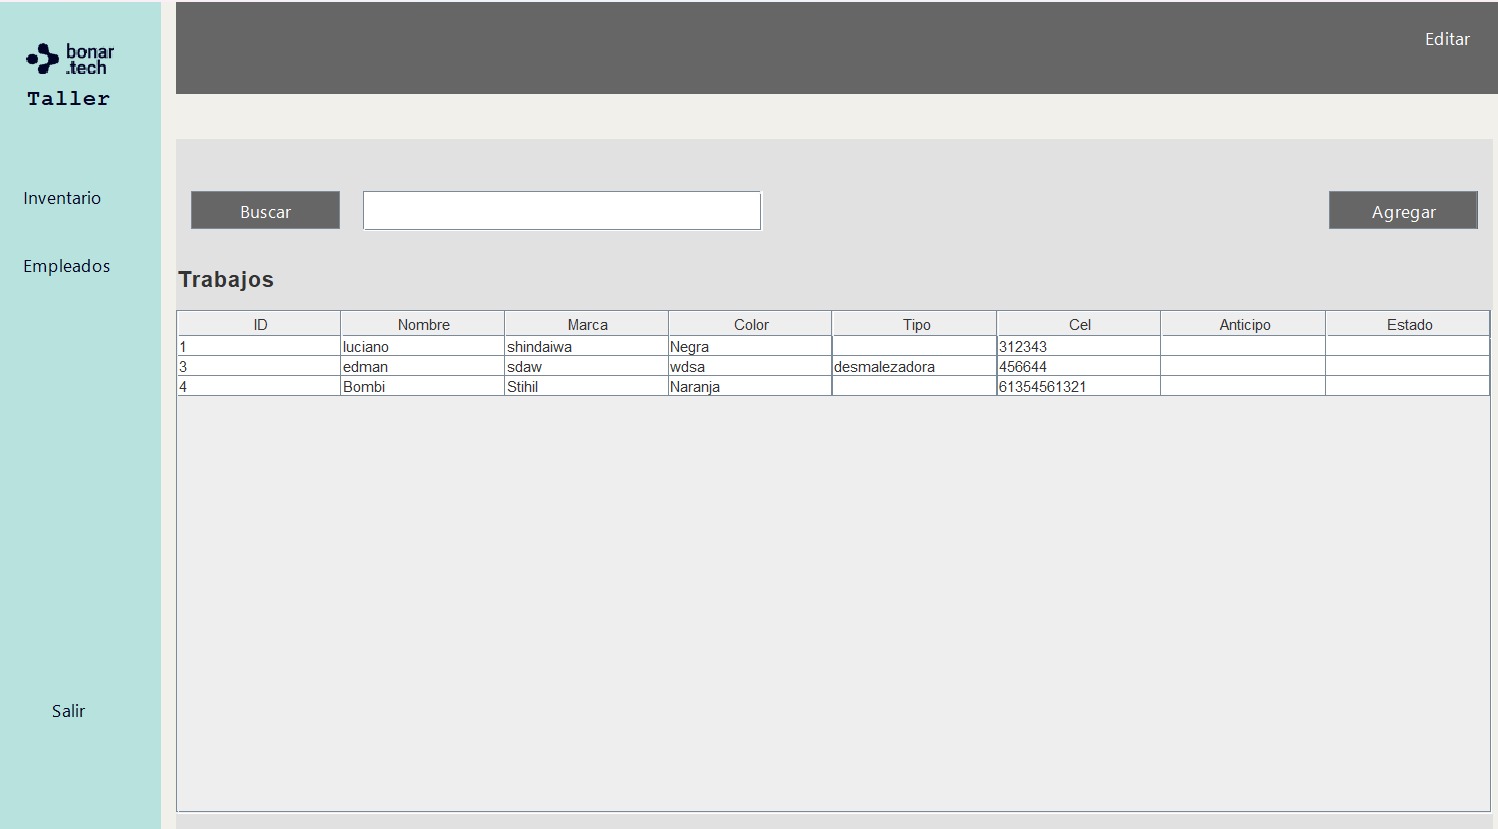Click the desmalezadora type cell
Image resolution: width=1498 pixels, height=829 pixels.
tap(914, 366)
